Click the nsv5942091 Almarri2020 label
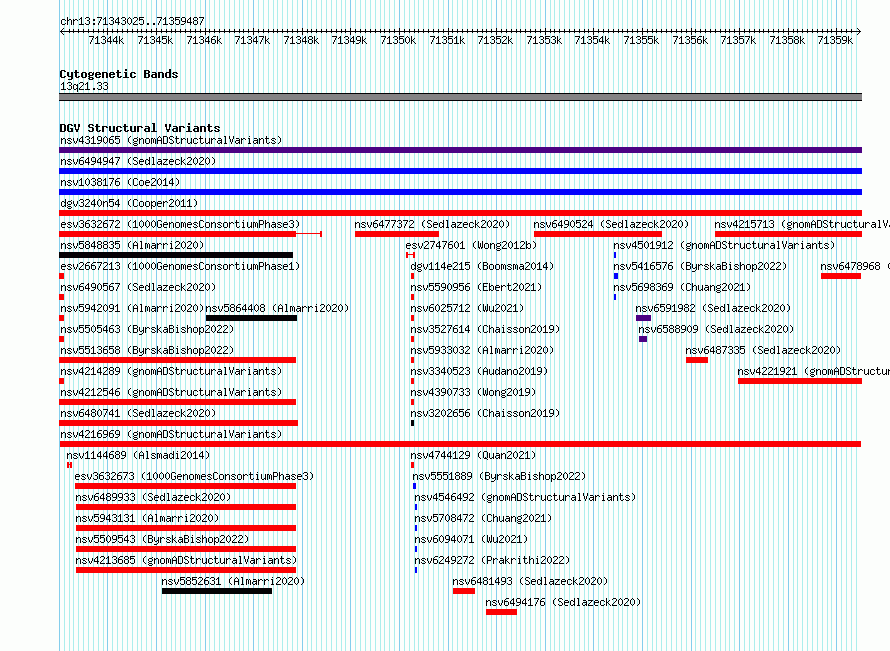 (132, 308)
